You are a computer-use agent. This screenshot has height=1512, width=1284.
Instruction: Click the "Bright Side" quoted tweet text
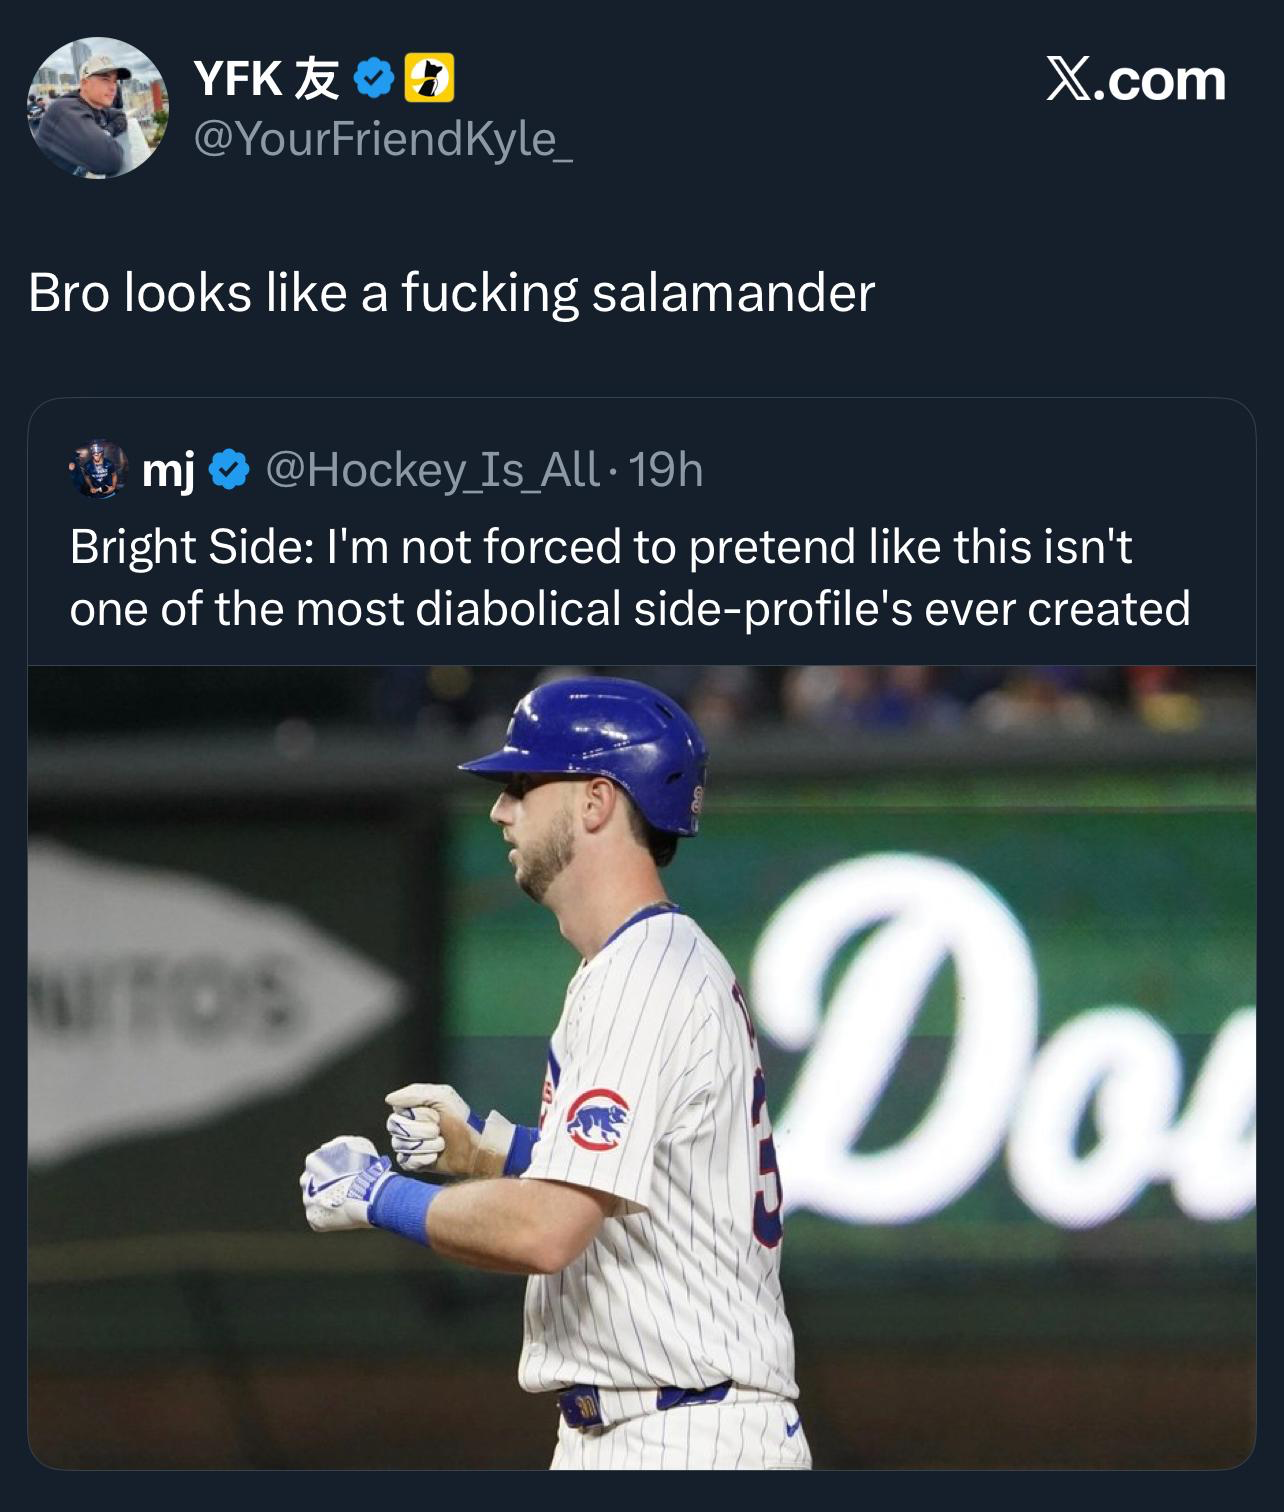click(630, 577)
